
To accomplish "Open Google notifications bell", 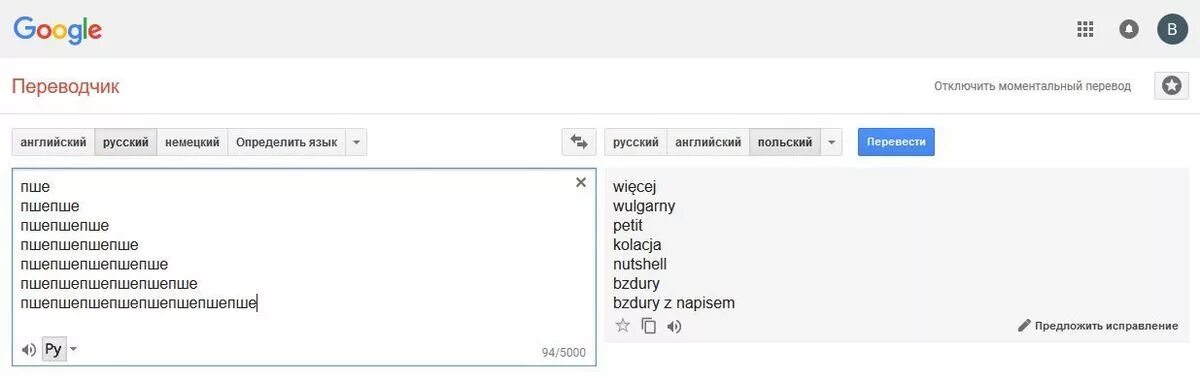I will click(x=1129, y=29).
